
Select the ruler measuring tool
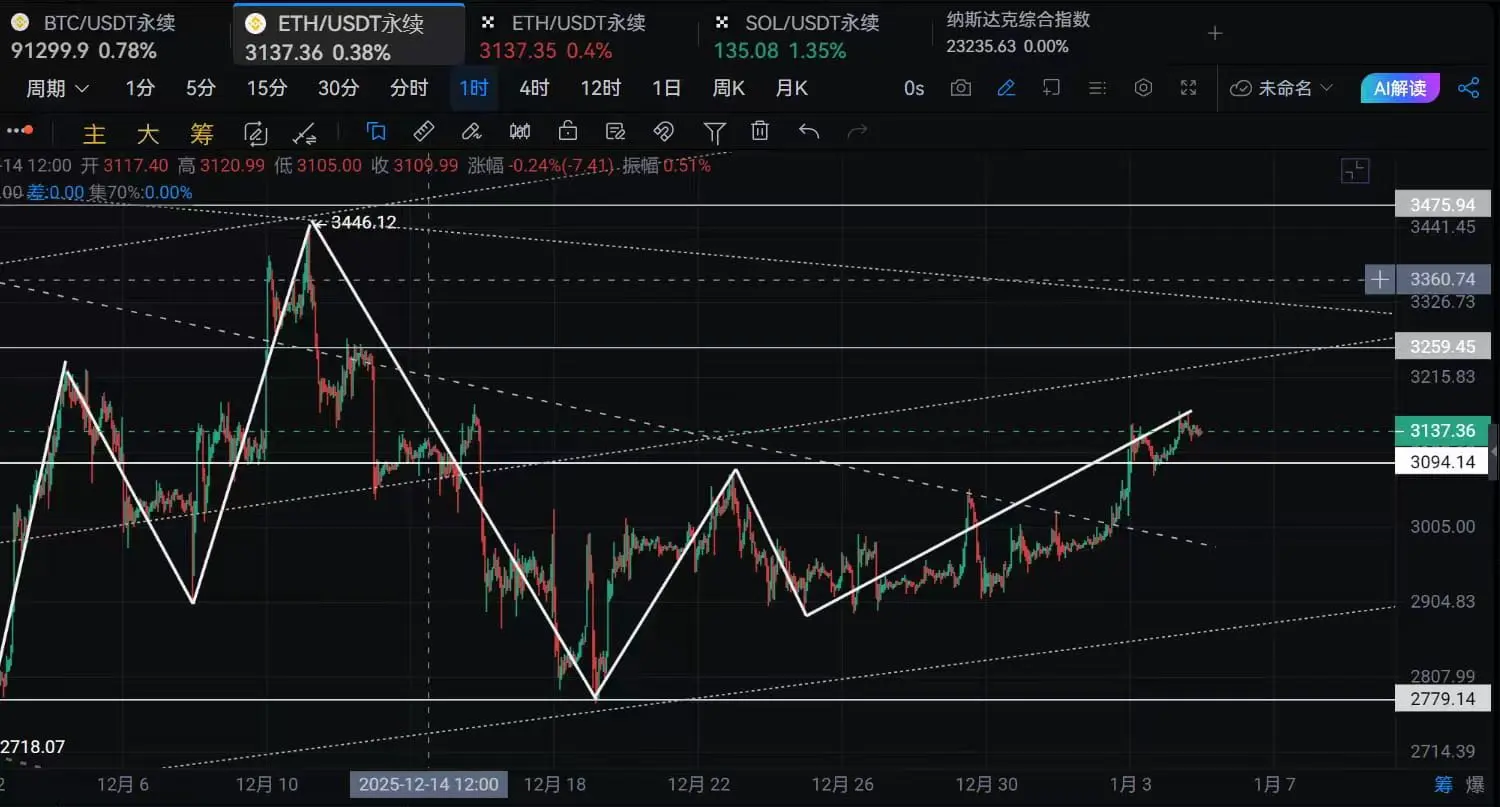(x=424, y=131)
